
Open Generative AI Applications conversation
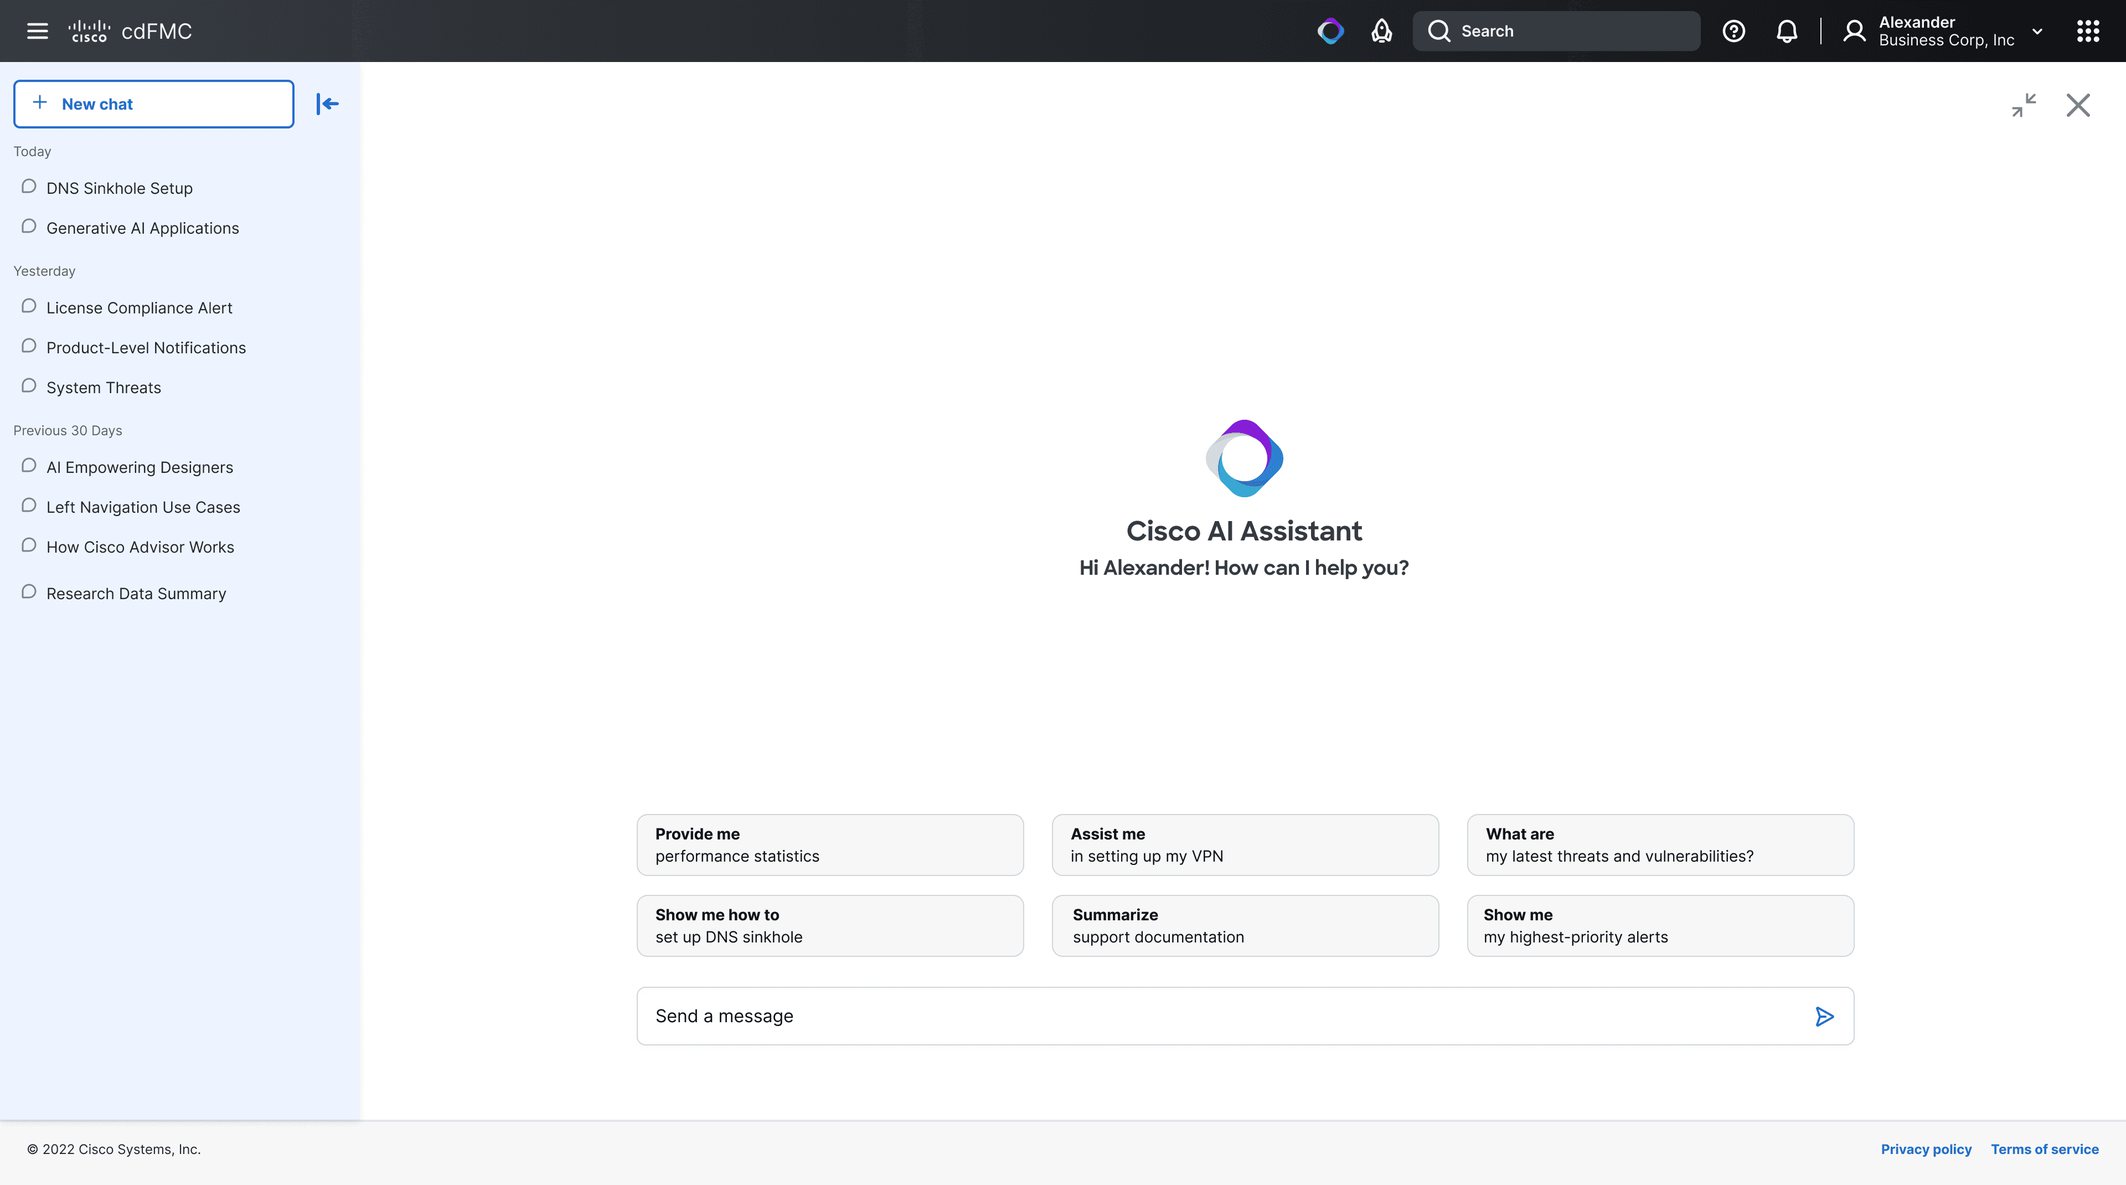tap(142, 228)
